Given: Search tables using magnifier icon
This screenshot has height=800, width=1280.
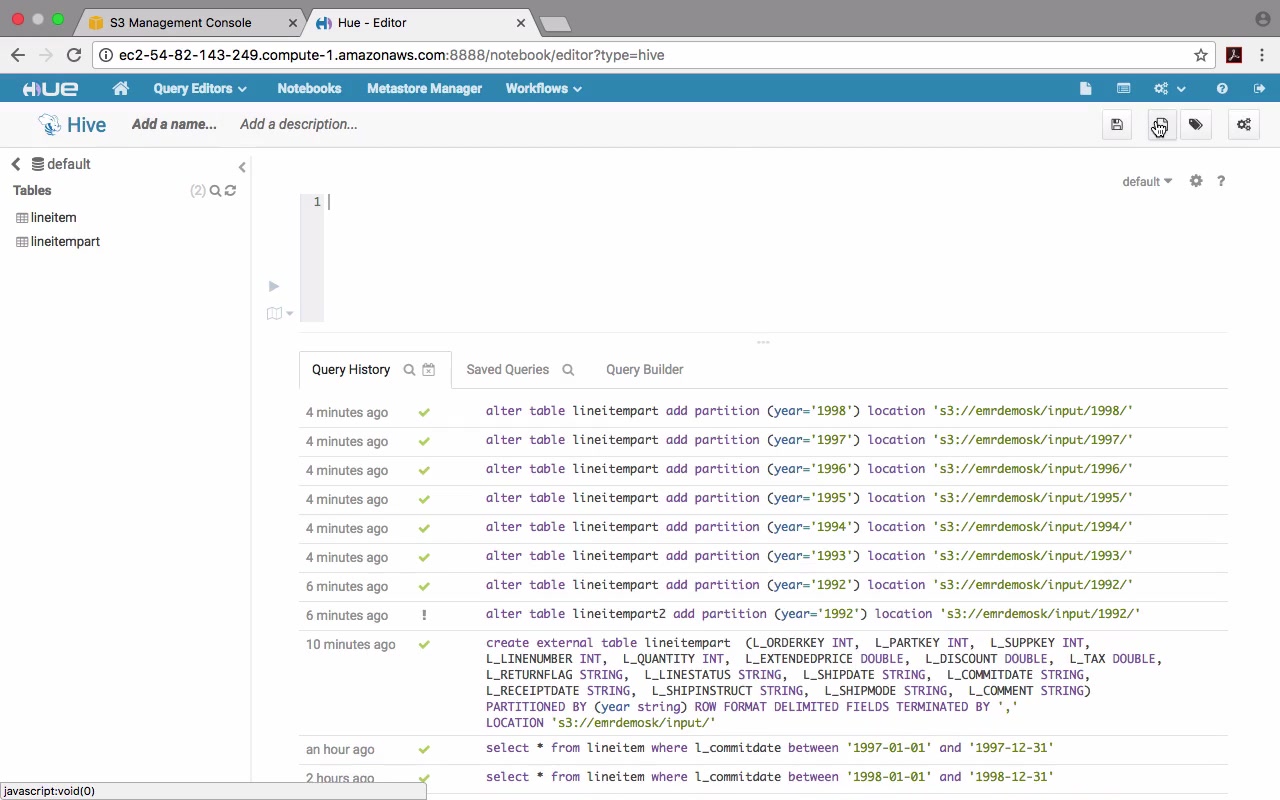Looking at the screenshot, I should [x=215, y=190].
